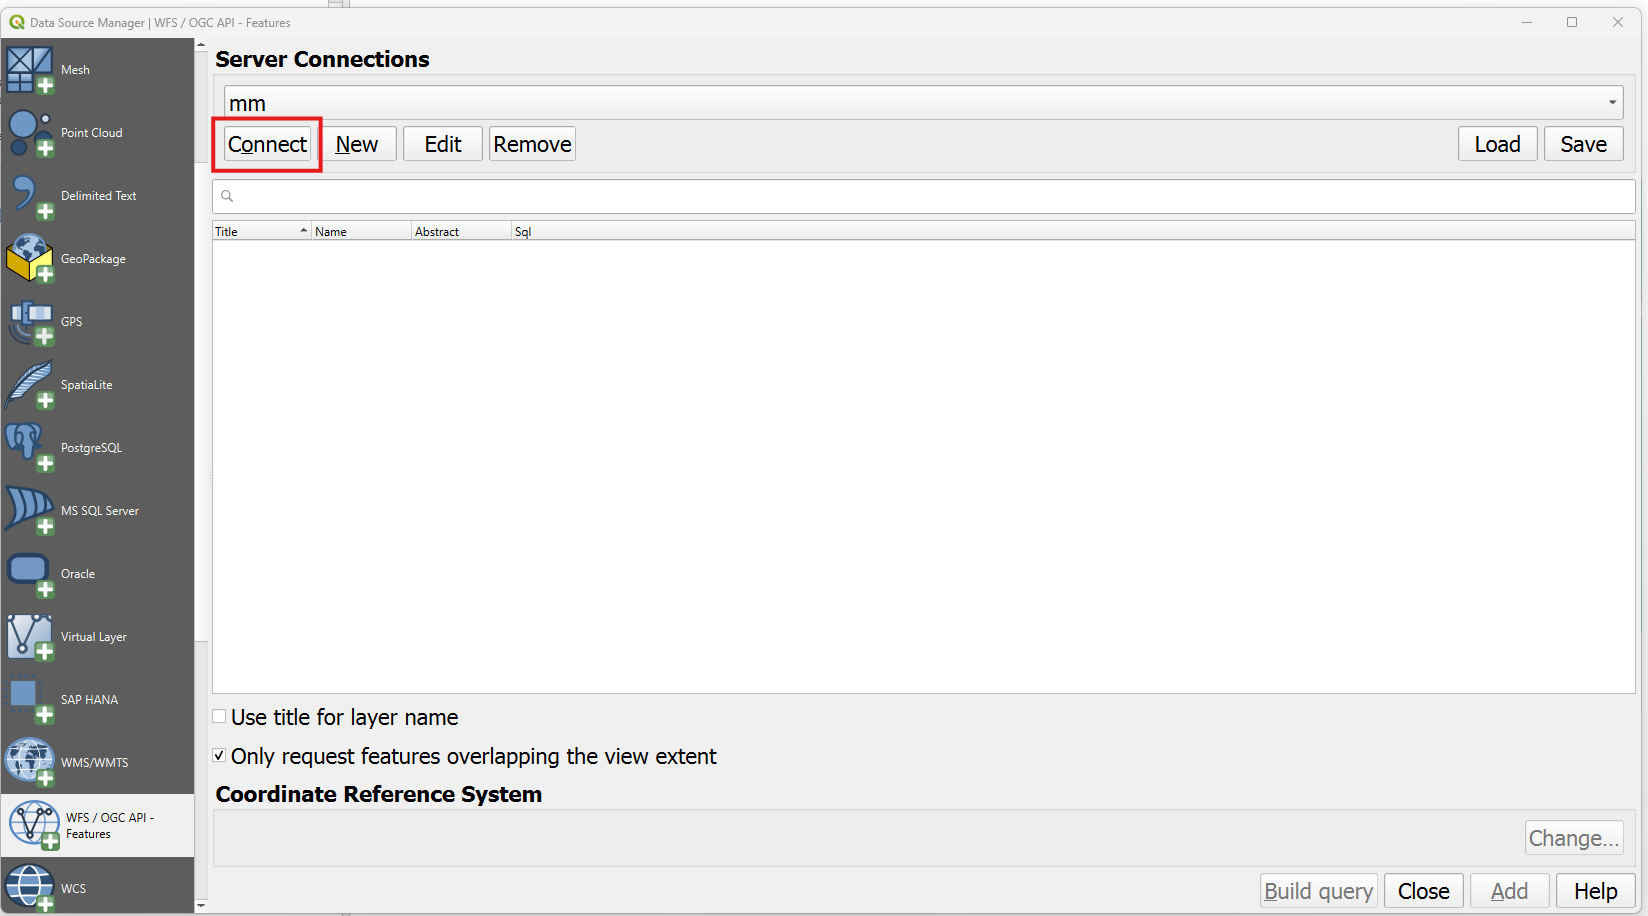Expand the mm server connection dropdown
The height and width of the screenshot is (916, 1648).
click(x=1612, y=103)
